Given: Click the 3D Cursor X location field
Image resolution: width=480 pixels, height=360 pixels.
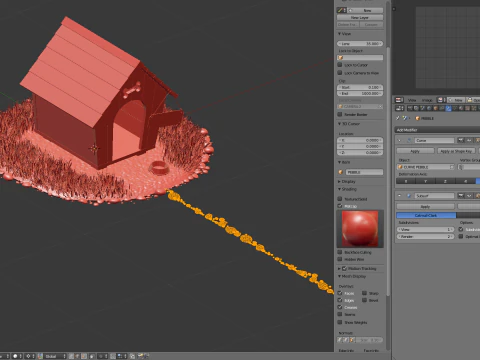Looking at the screenshot, I should point(360,140).
